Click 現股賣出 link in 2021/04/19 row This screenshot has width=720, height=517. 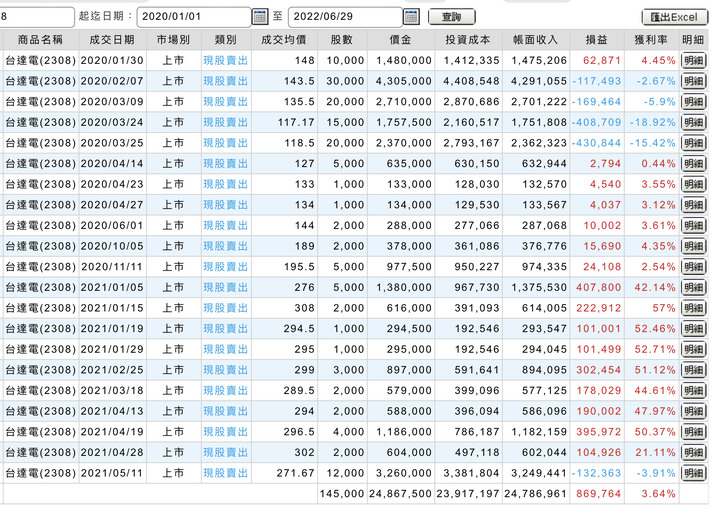[x=225, y=432]
